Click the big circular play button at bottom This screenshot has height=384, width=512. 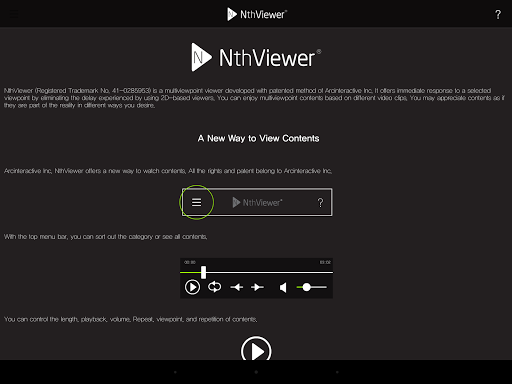tap(256, 349)
